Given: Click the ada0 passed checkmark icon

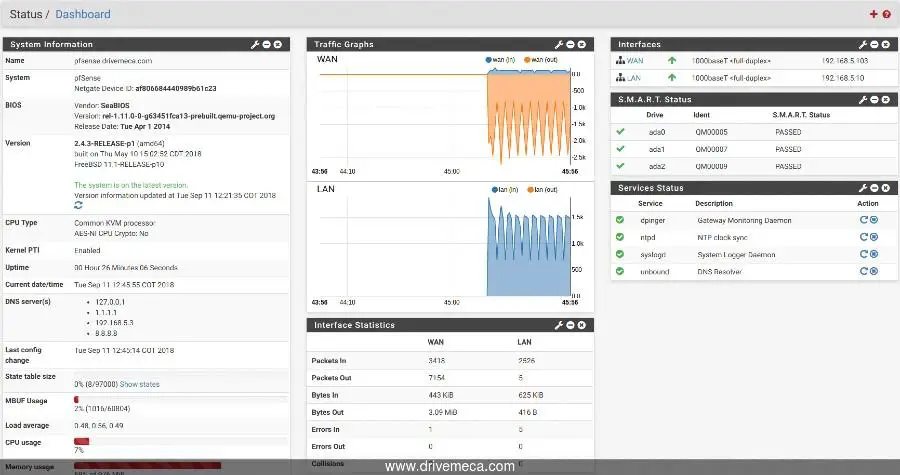Looking at the screenshot, I should click(x=620, y=131).
